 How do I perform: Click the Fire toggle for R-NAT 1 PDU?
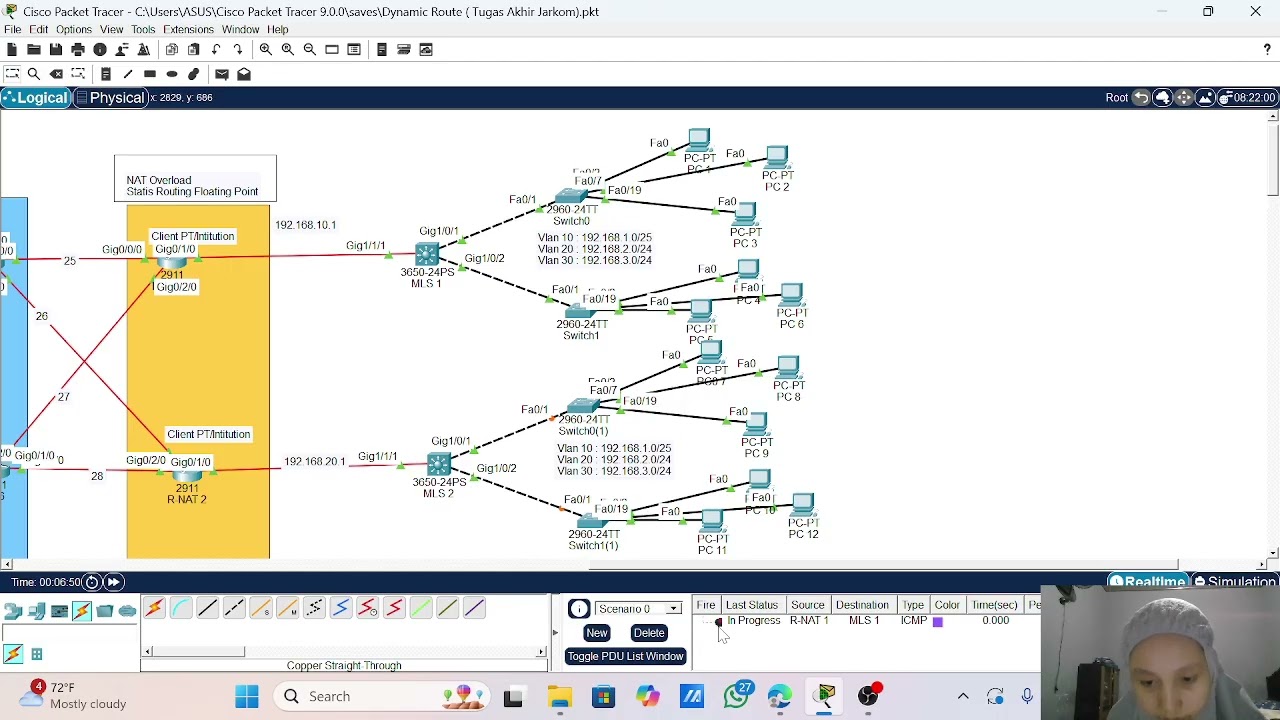[x=718, y=622]
